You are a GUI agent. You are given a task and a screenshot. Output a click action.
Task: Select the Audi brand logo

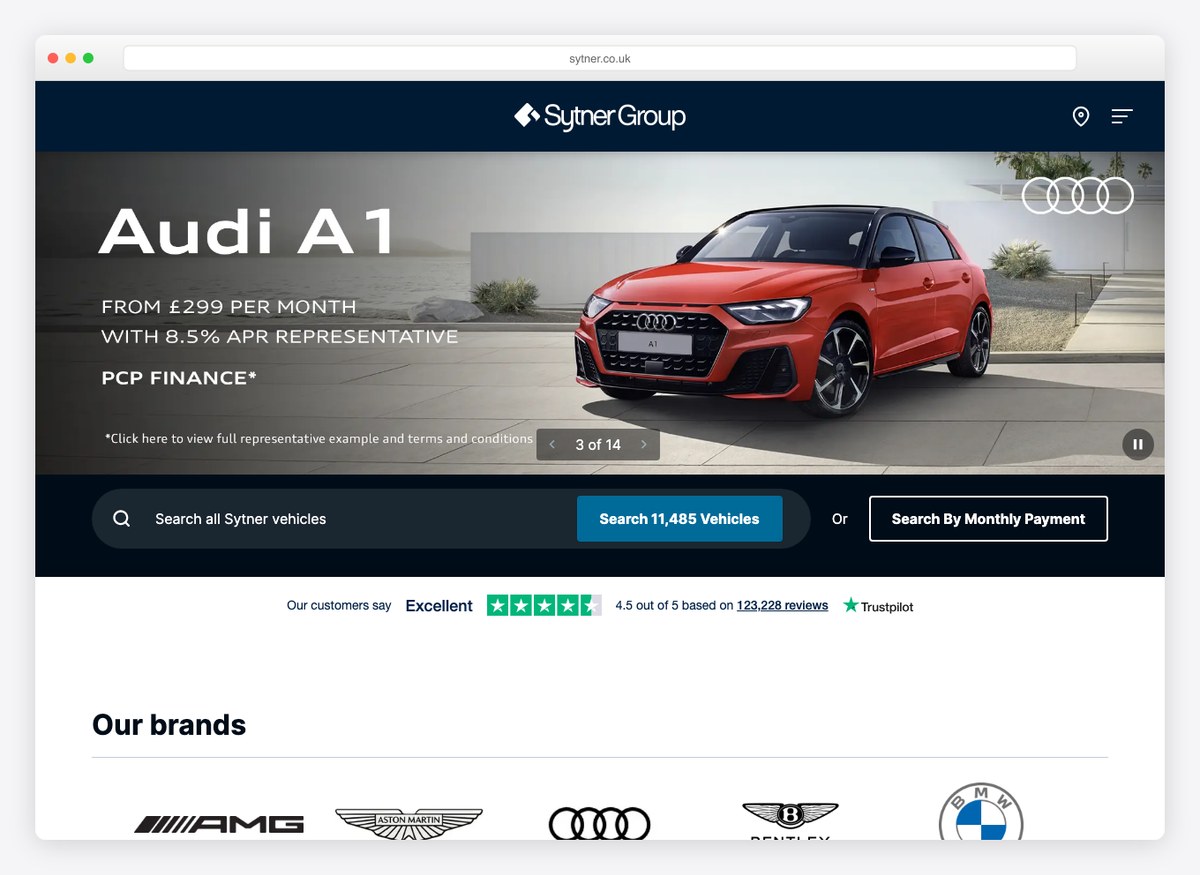(x=599, y=824)
